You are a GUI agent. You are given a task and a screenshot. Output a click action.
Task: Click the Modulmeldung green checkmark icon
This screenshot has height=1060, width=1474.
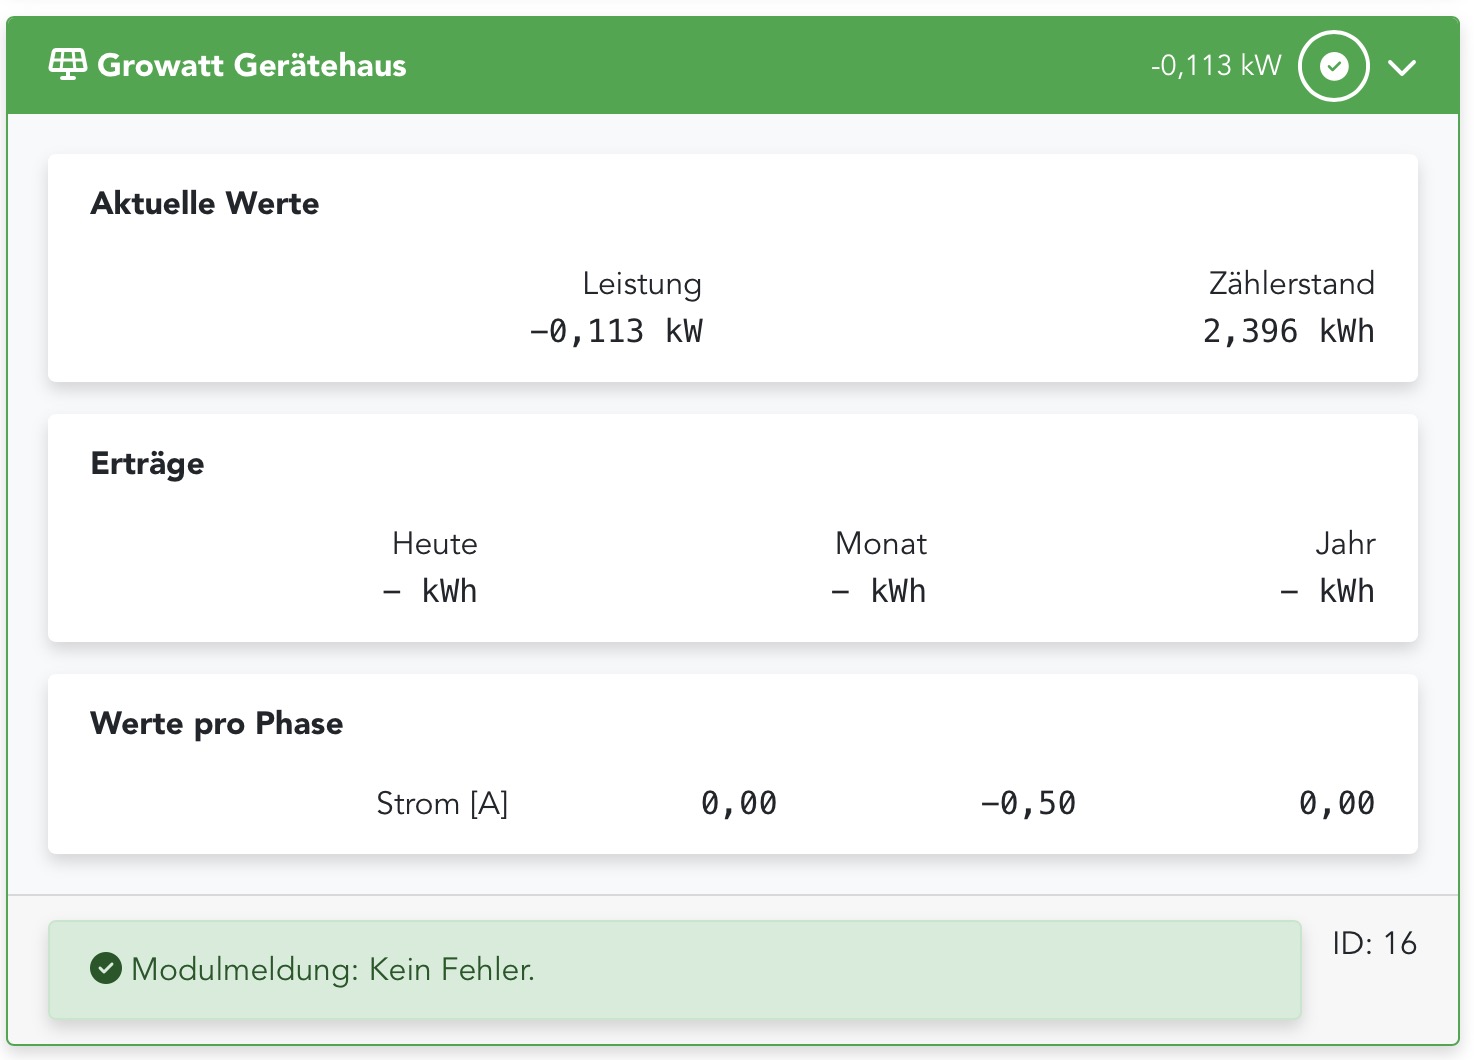[x=105, y=968]
